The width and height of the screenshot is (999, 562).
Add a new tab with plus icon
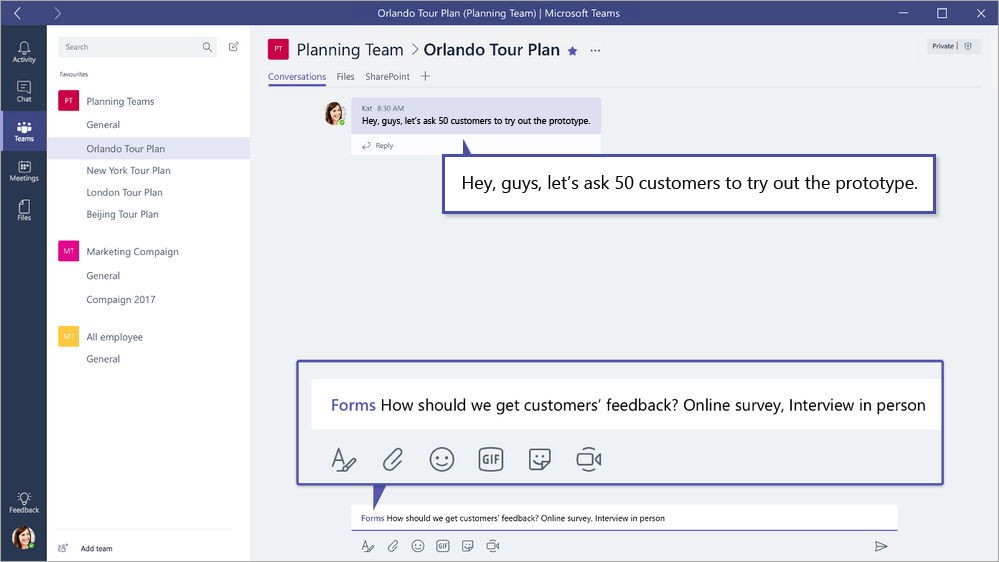[x=425, y=76]
